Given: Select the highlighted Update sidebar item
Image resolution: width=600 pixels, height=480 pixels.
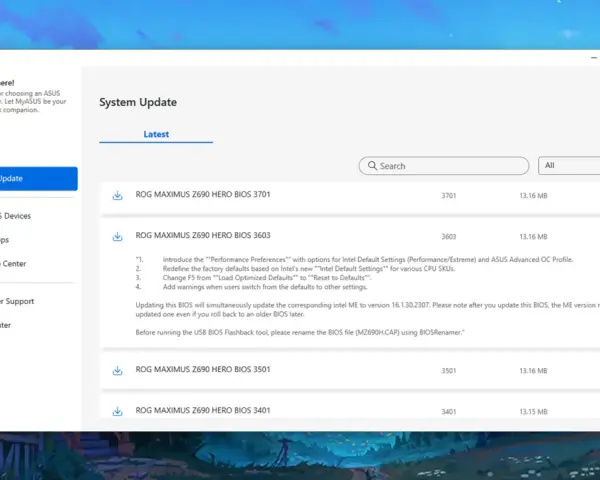Looking at the screenshot, I should point(39,178).
